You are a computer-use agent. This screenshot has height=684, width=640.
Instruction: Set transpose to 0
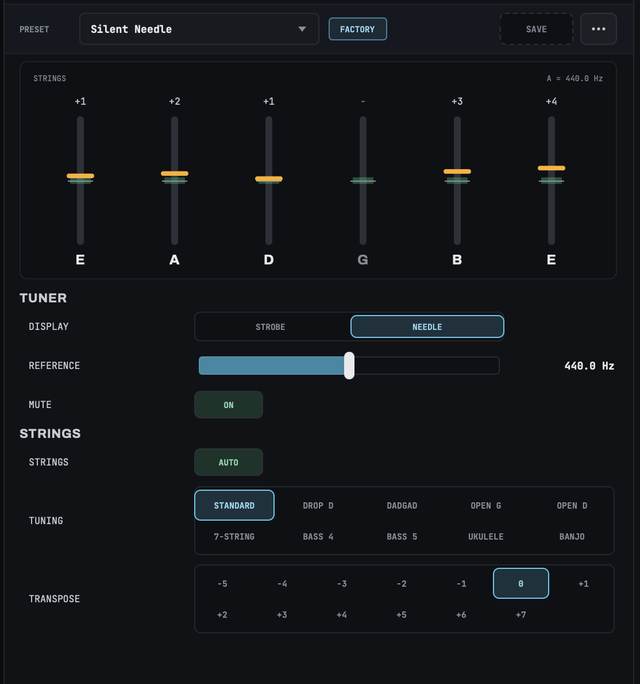(521, 583)
